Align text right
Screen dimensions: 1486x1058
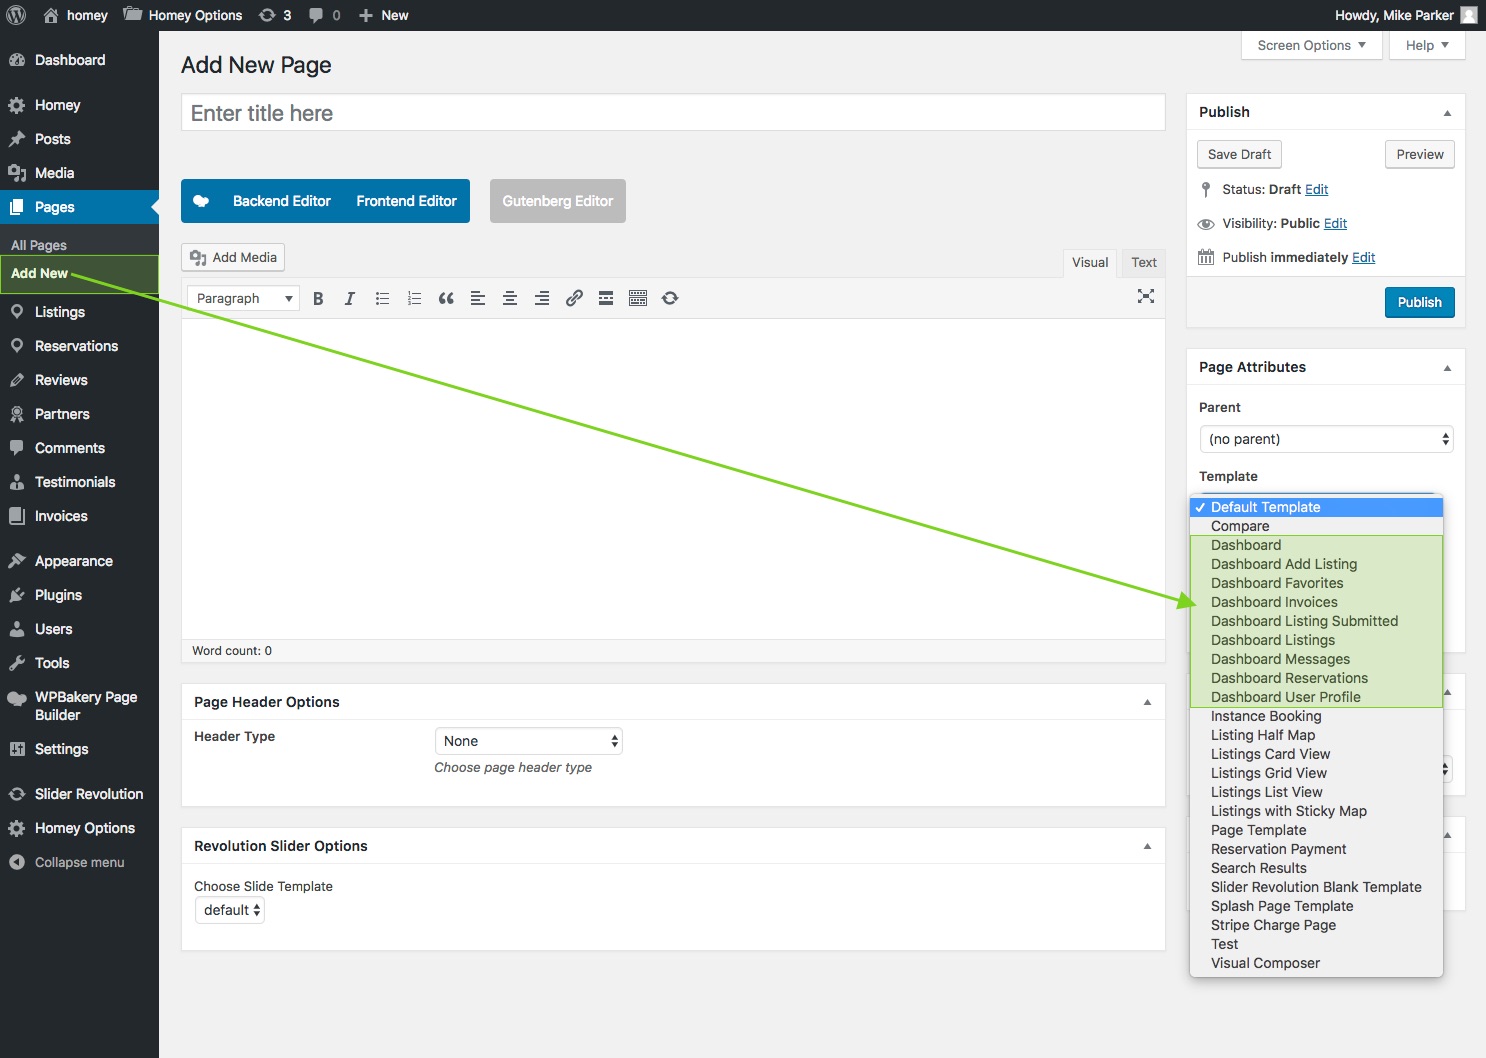pos(542,298)
